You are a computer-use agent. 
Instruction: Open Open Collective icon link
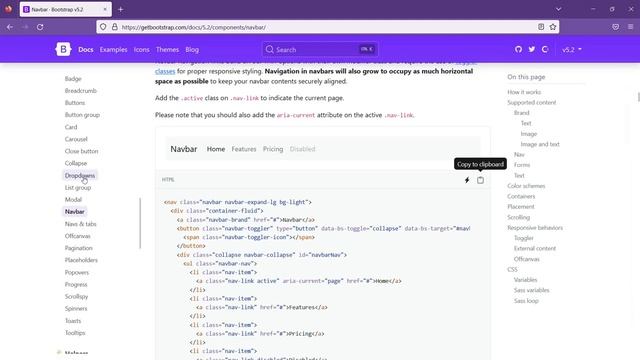[545, 49]
